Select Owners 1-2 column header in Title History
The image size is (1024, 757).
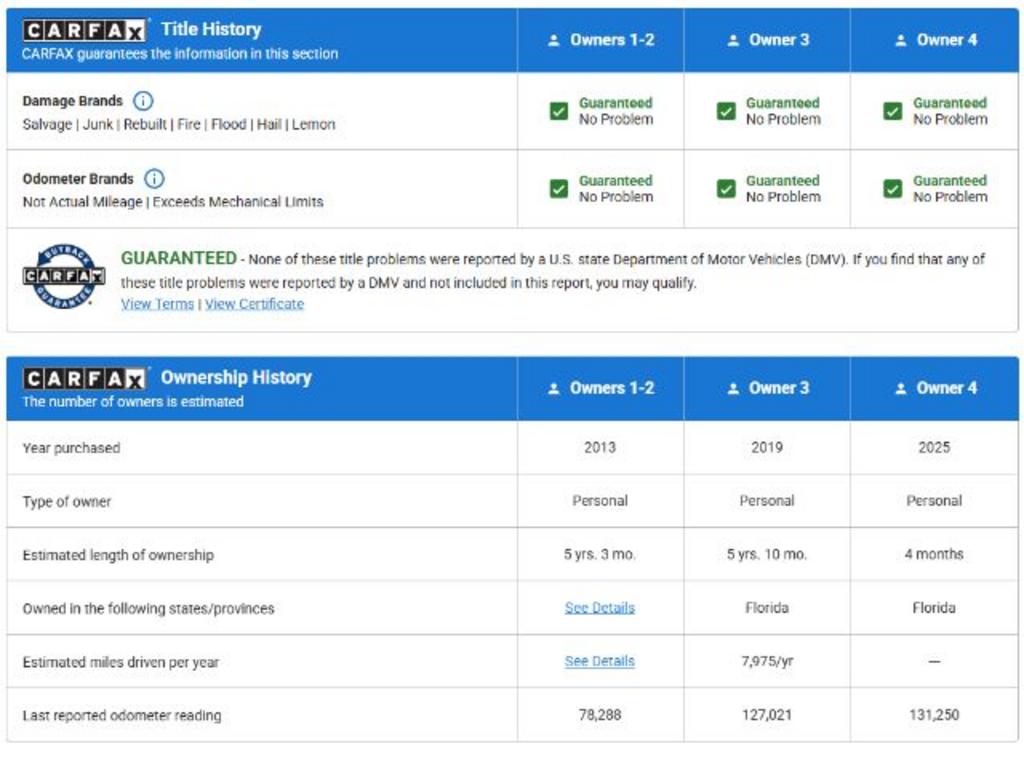tap(601, 40)
